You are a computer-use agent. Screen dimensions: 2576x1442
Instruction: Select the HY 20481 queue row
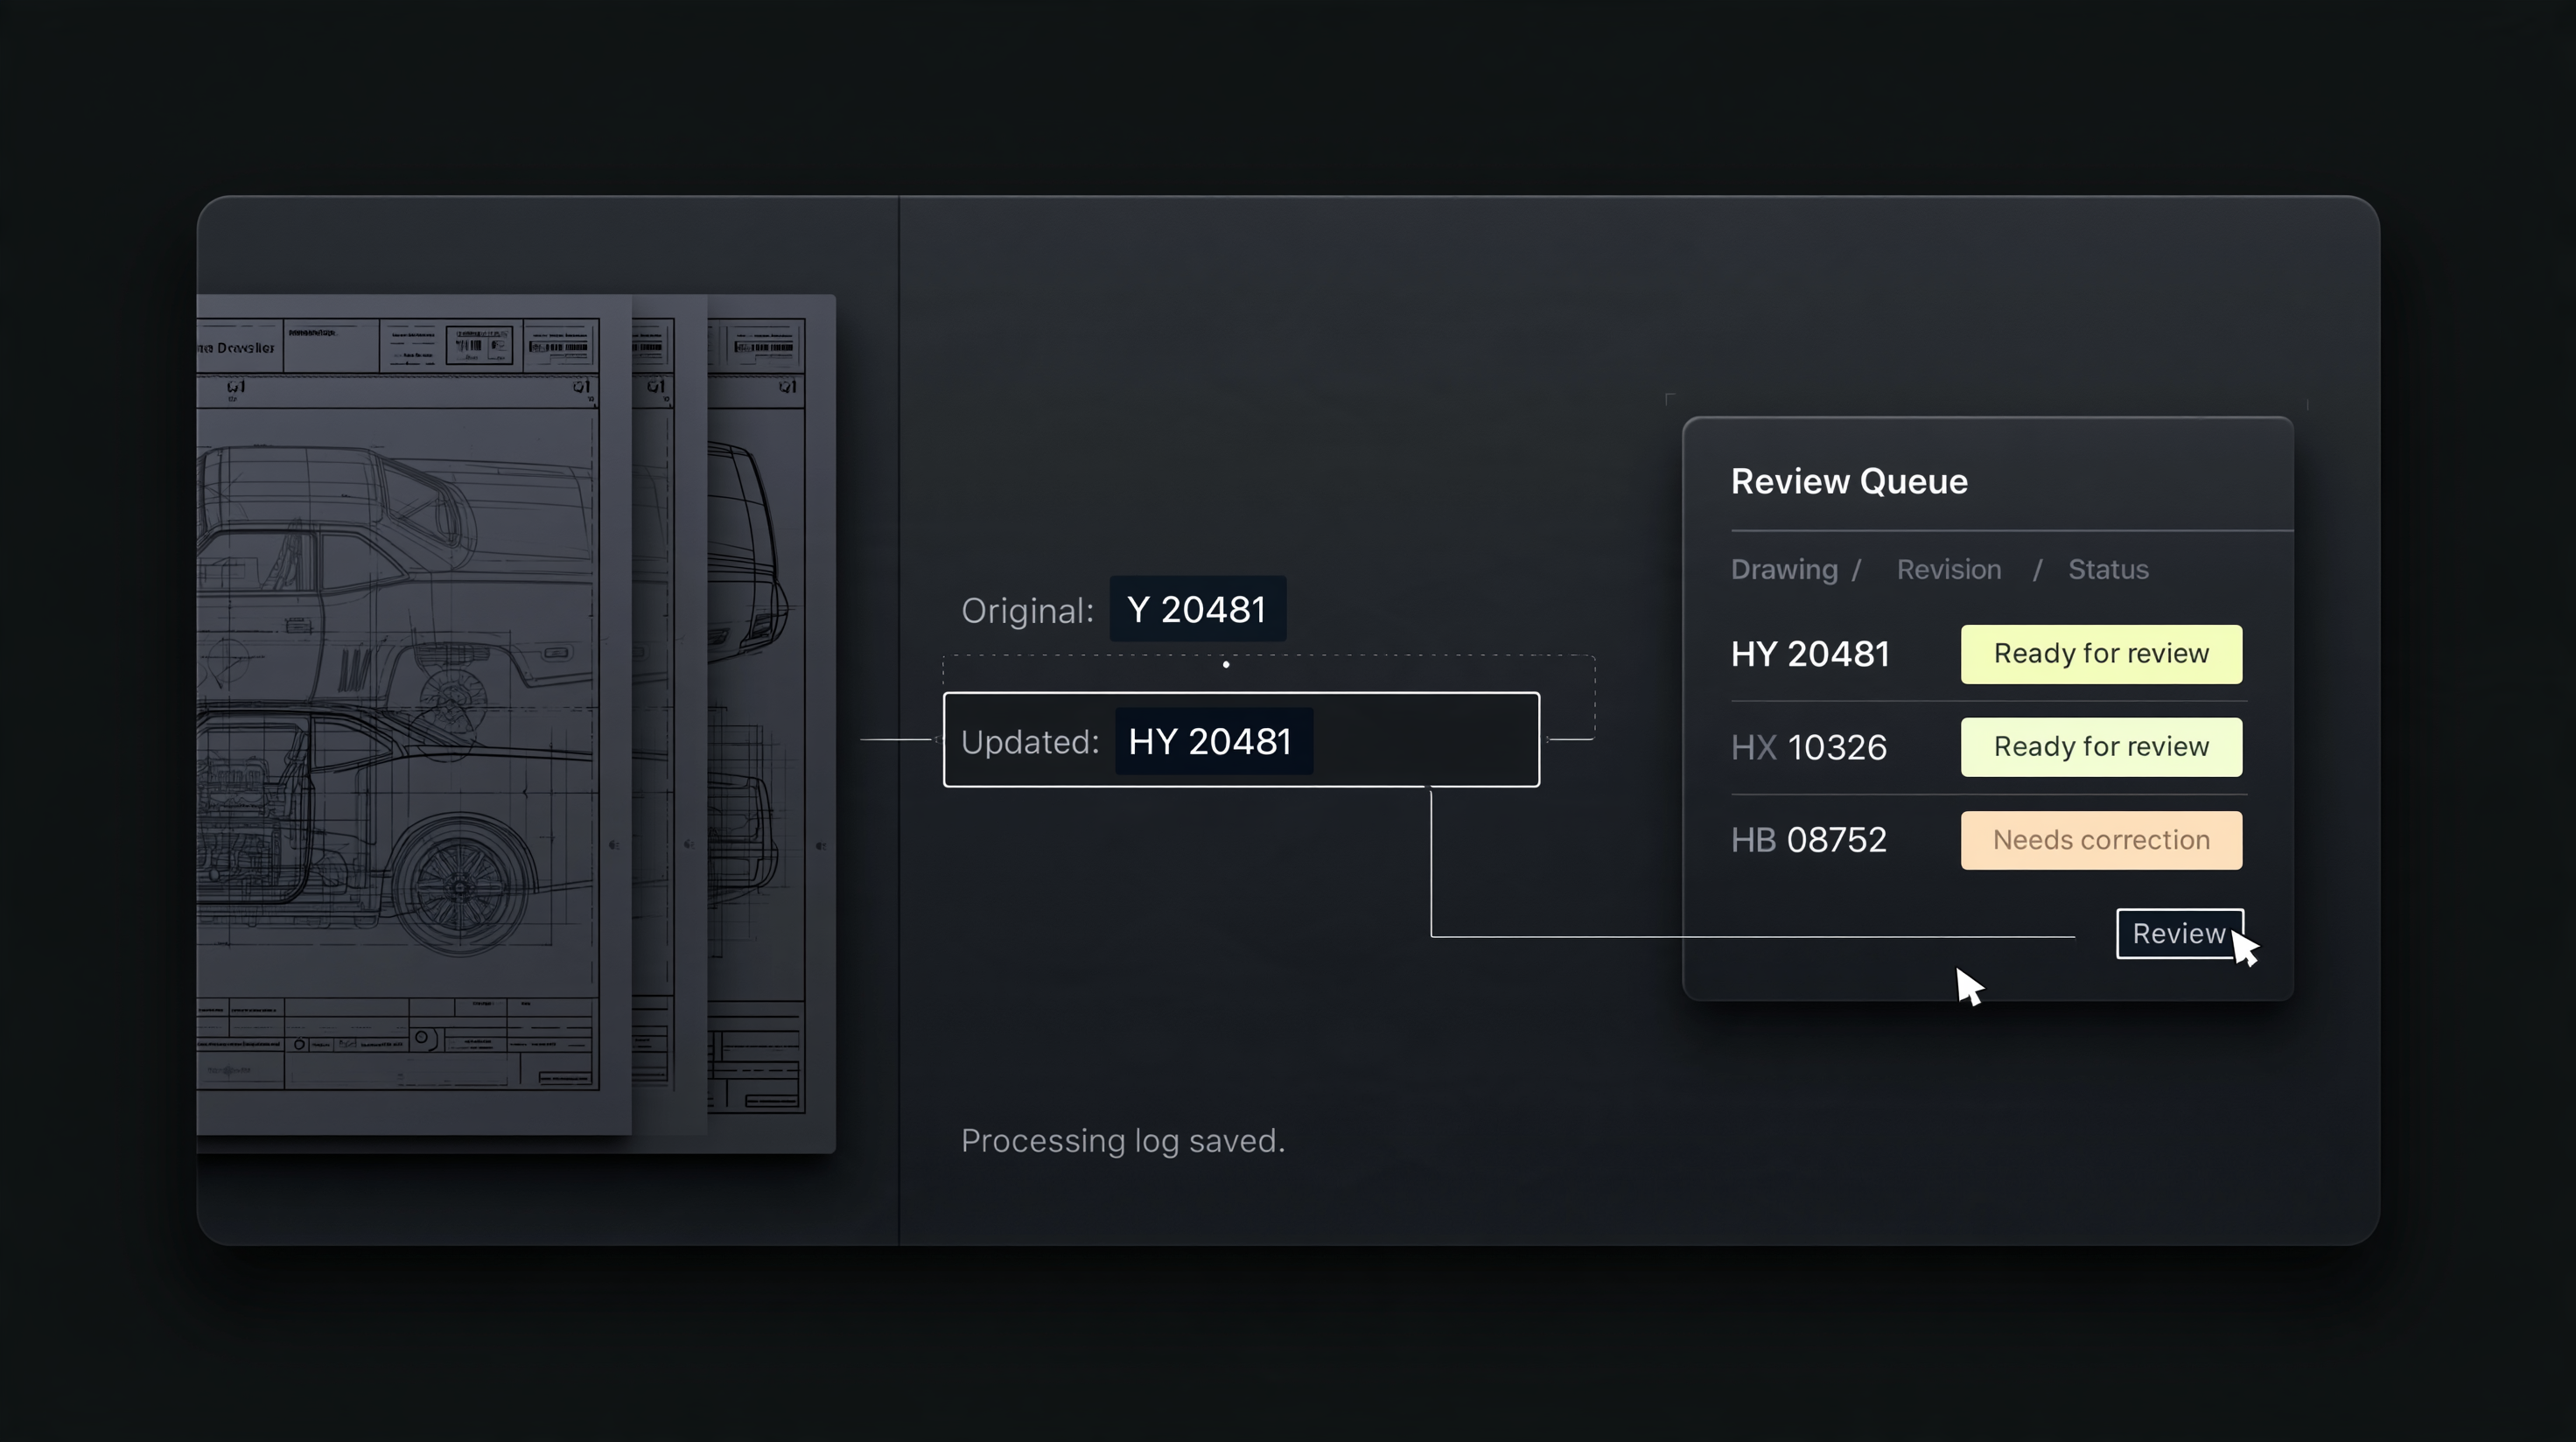tap(1988, 654)
